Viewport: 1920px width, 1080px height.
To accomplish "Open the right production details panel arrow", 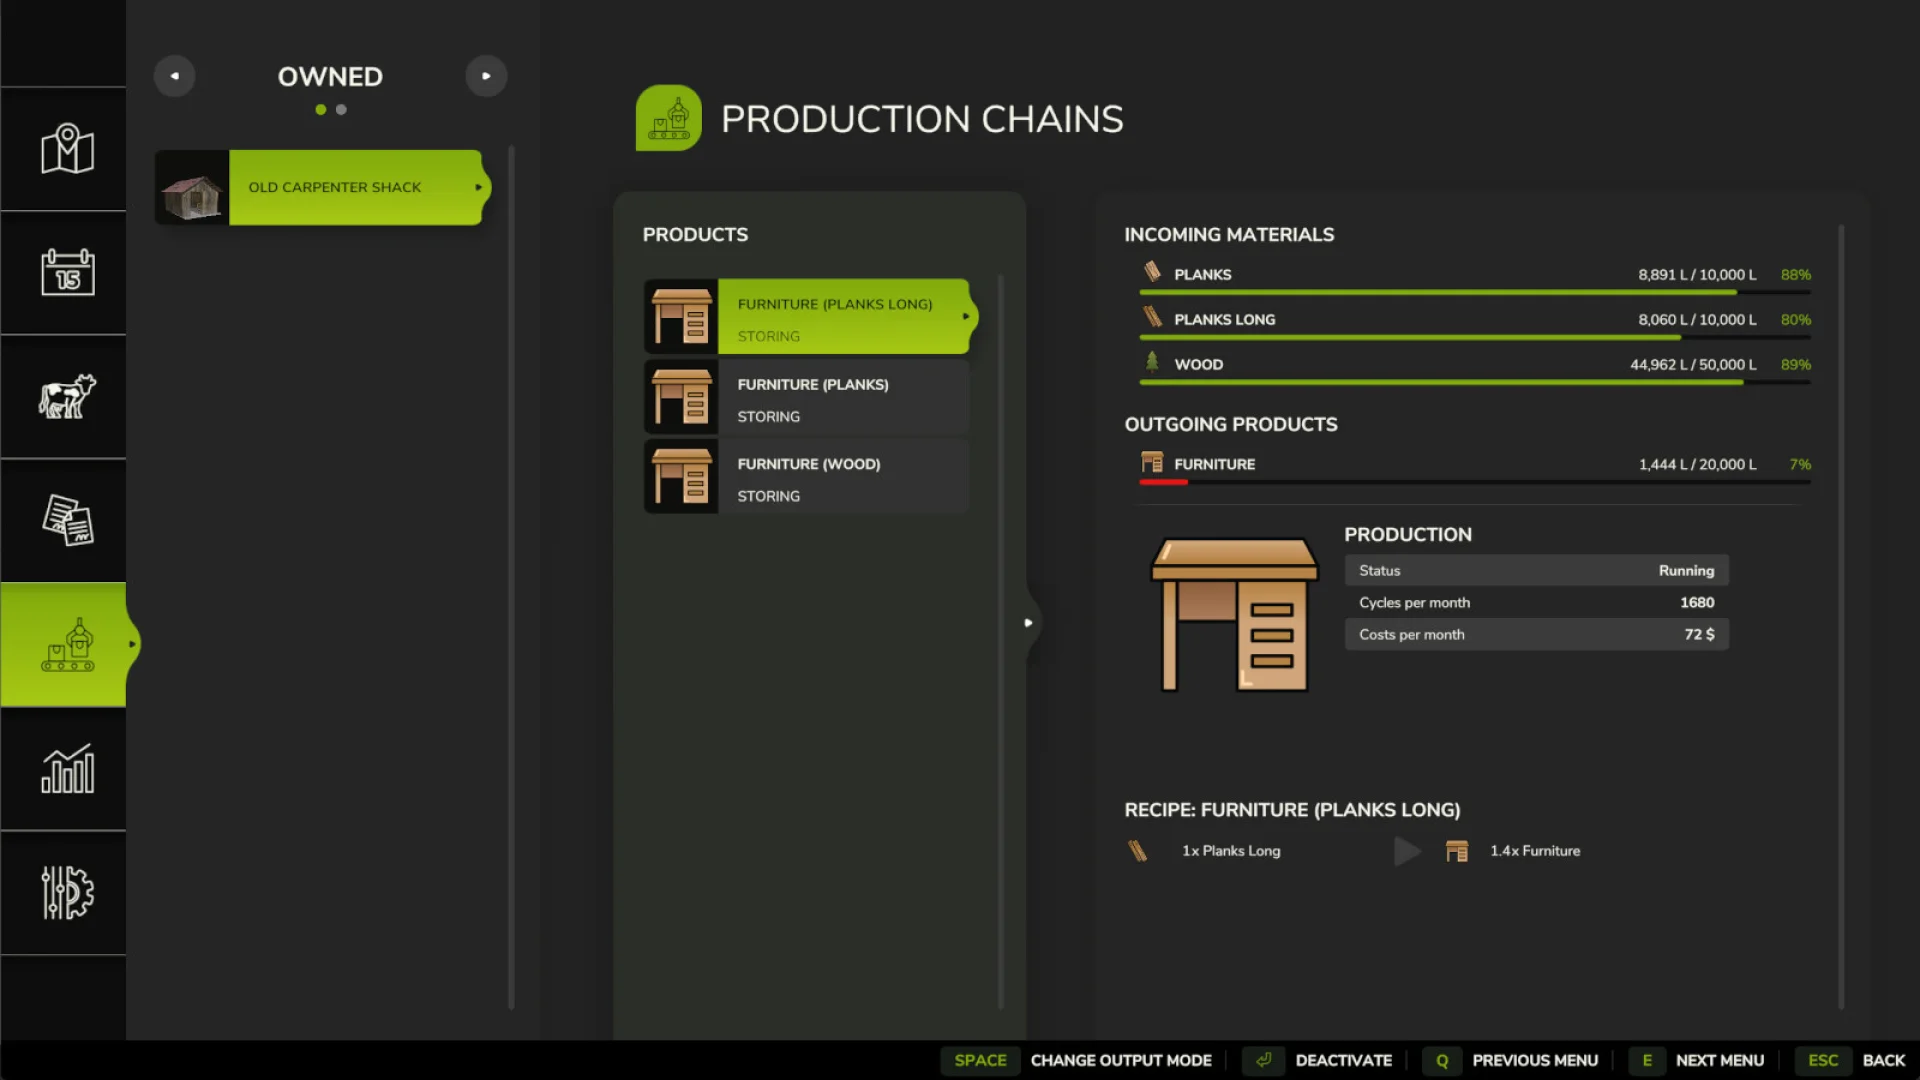I will pos(1030,622).
